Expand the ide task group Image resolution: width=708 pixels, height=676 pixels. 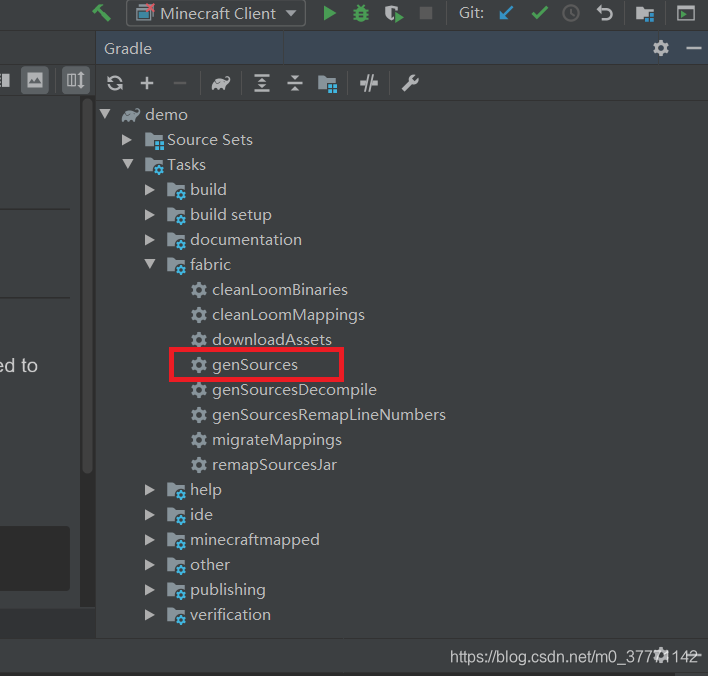coord(149,515)
